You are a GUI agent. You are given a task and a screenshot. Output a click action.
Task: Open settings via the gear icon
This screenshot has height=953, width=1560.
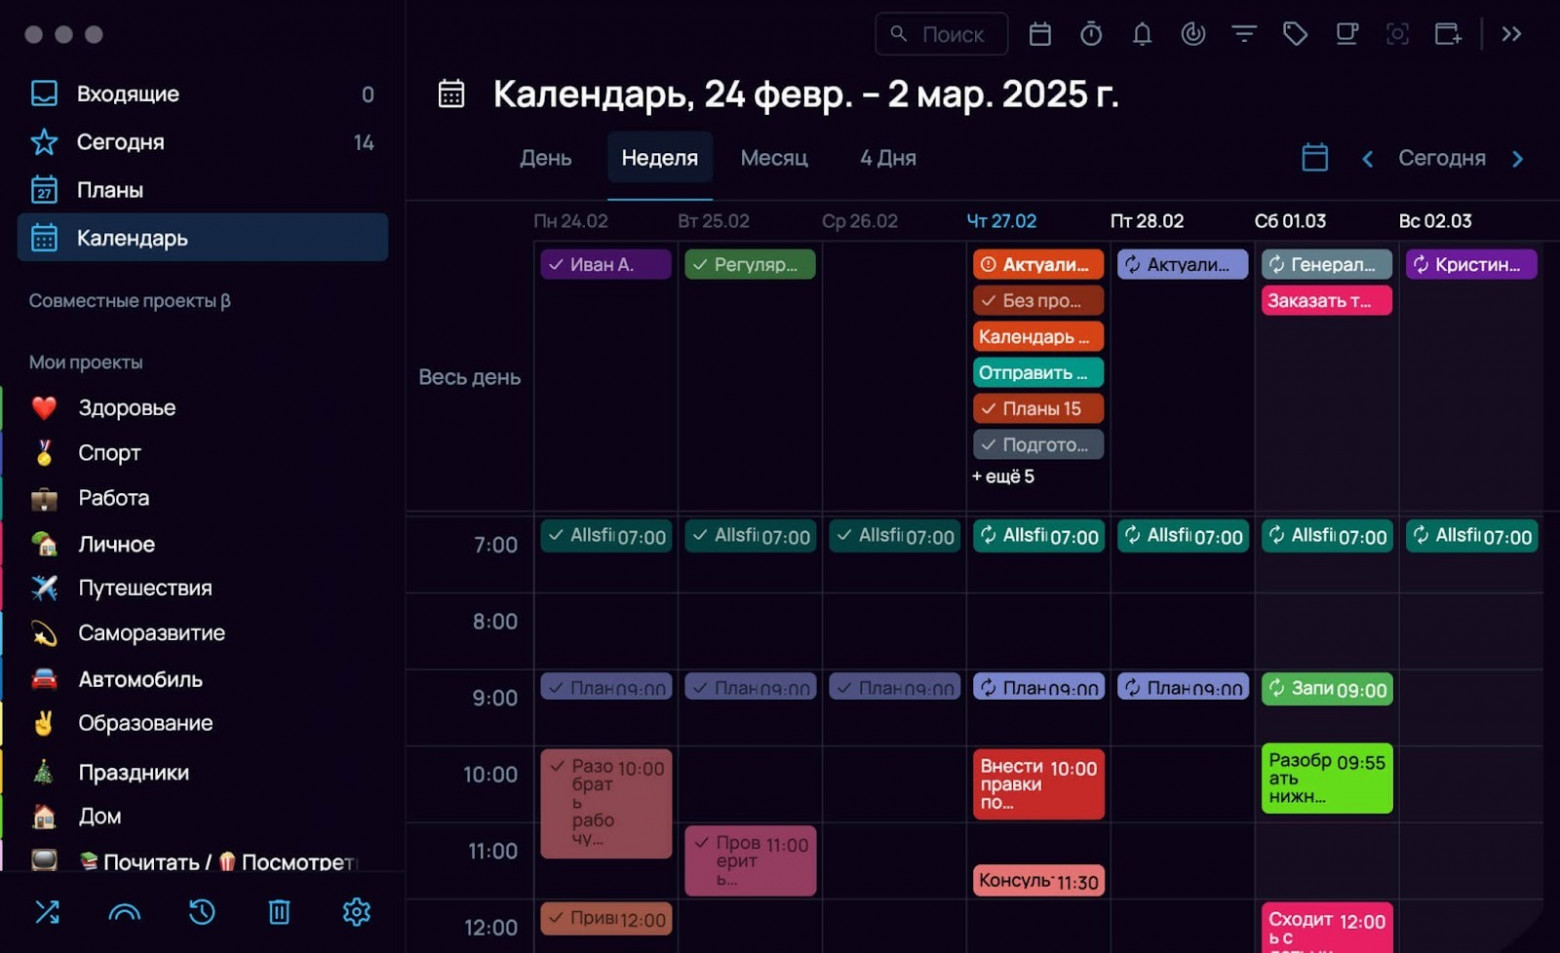356,911
